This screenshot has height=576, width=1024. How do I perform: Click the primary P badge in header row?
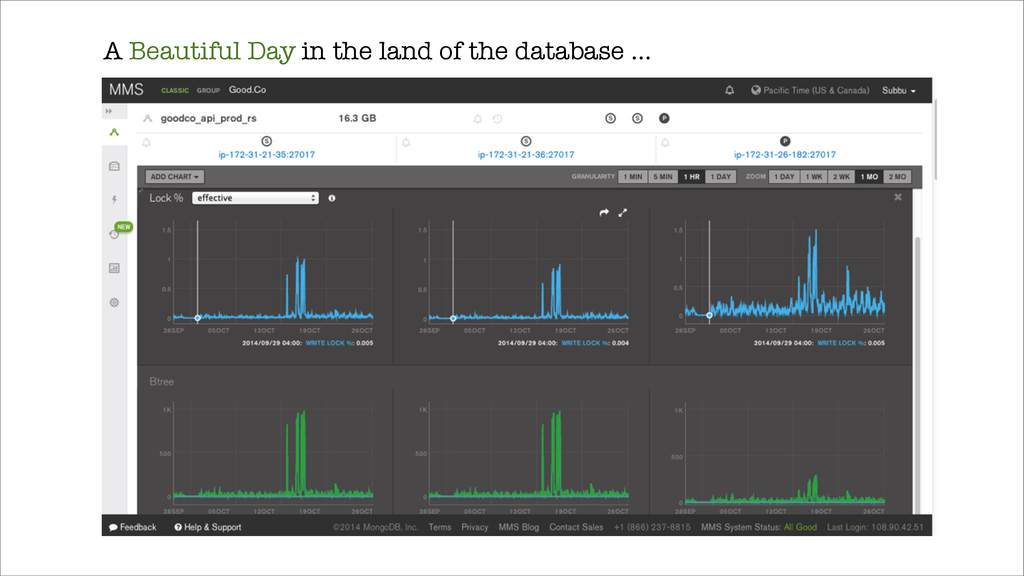click(x=664, y=118)
